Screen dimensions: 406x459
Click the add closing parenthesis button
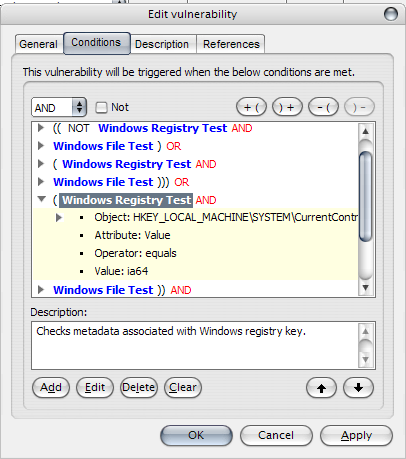287,107
